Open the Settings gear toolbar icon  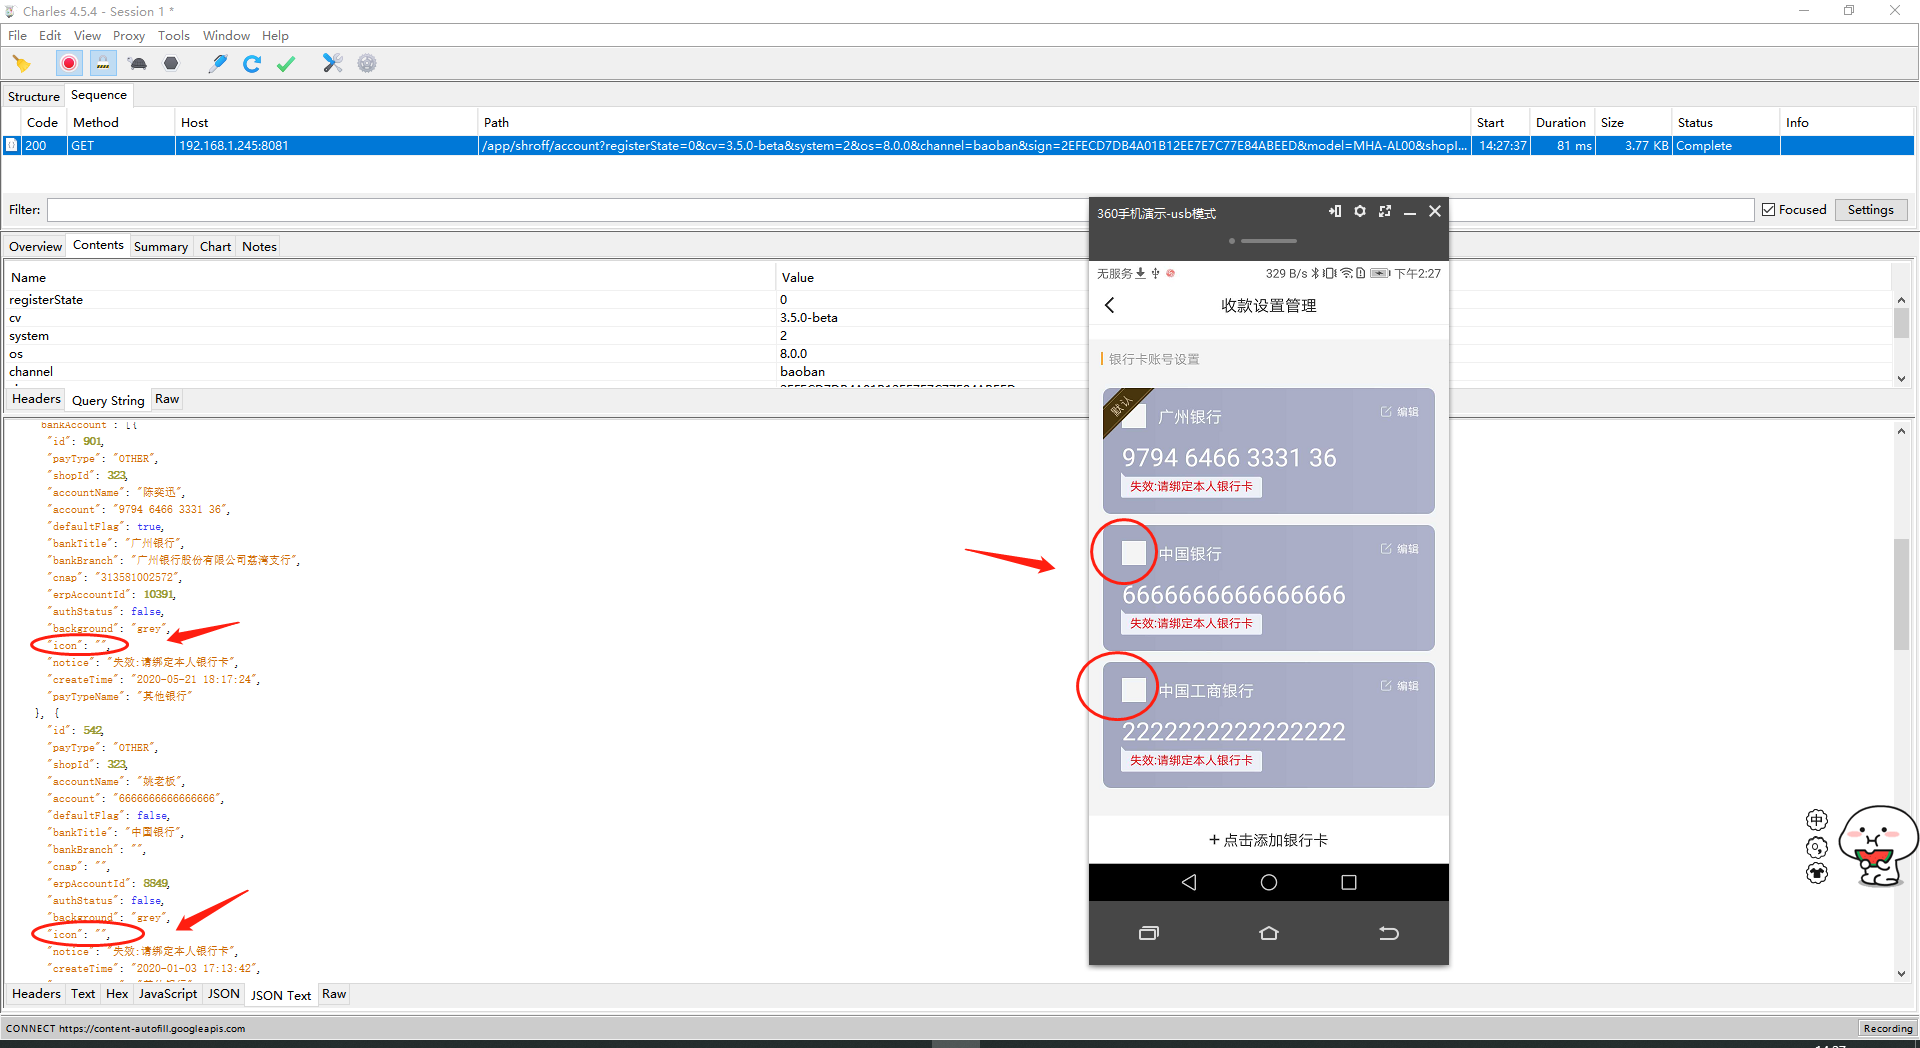(367, 64)
